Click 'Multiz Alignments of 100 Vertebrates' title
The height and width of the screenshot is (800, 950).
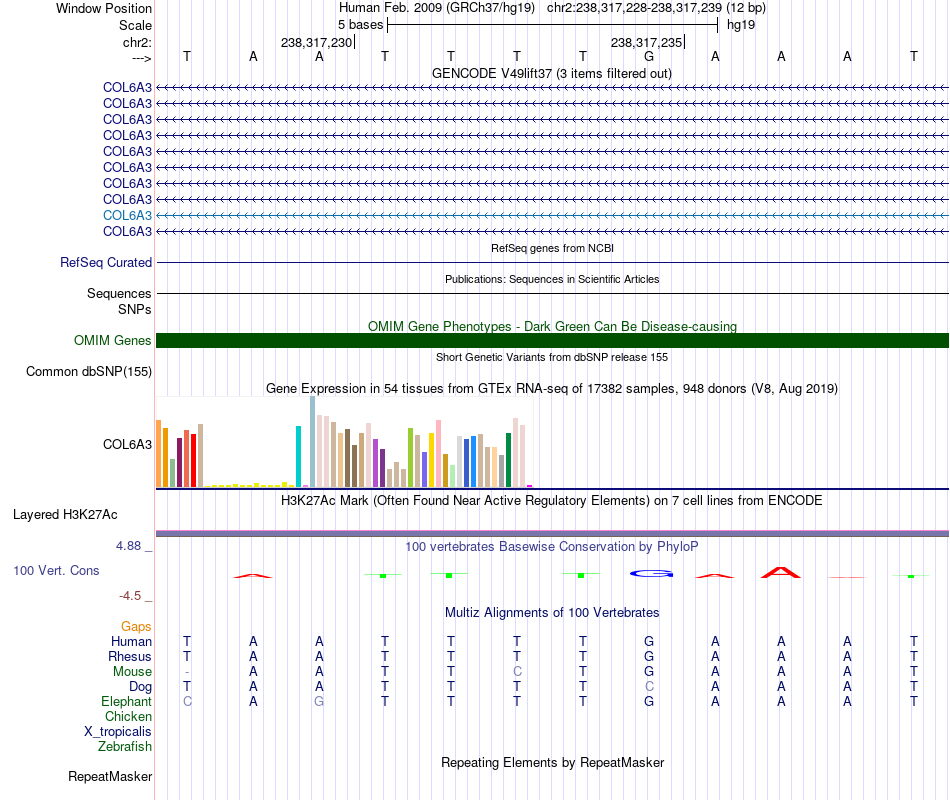[x=552, y=612]
